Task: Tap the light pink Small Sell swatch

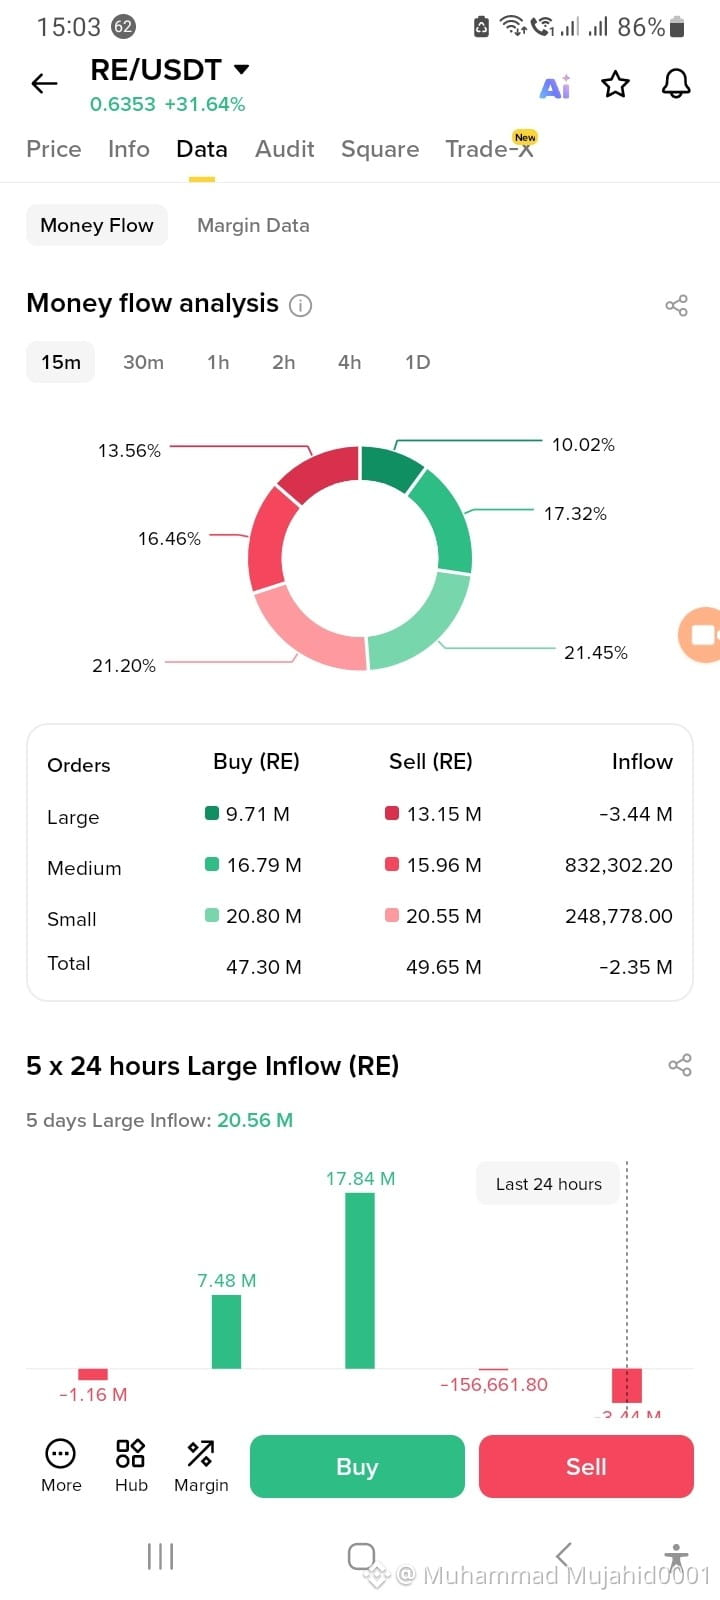Action: point(392,915)
